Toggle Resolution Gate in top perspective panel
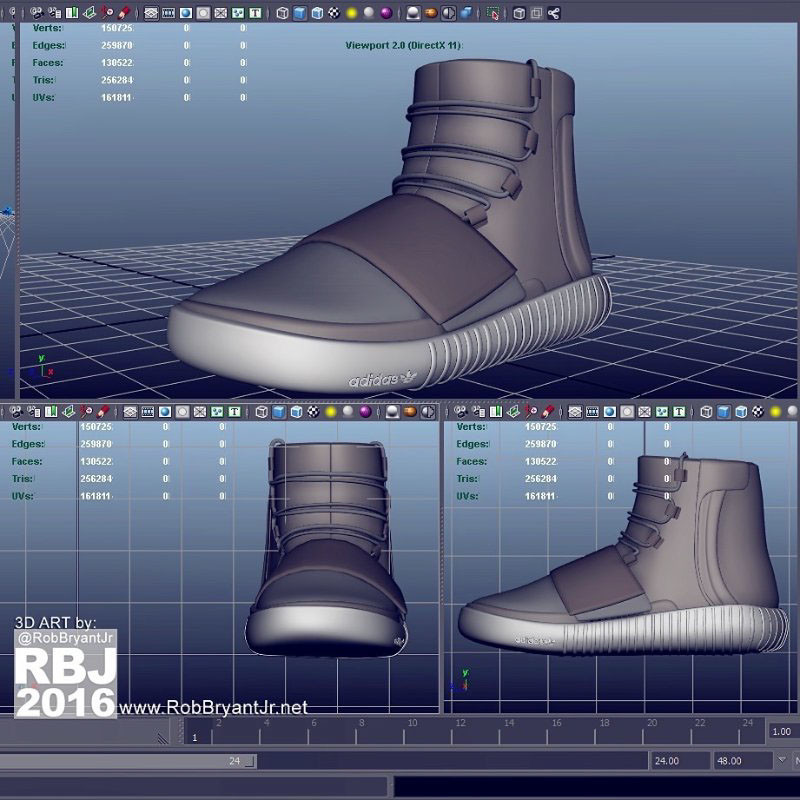This screenshot has height=800, width=800. coord(186,13)
